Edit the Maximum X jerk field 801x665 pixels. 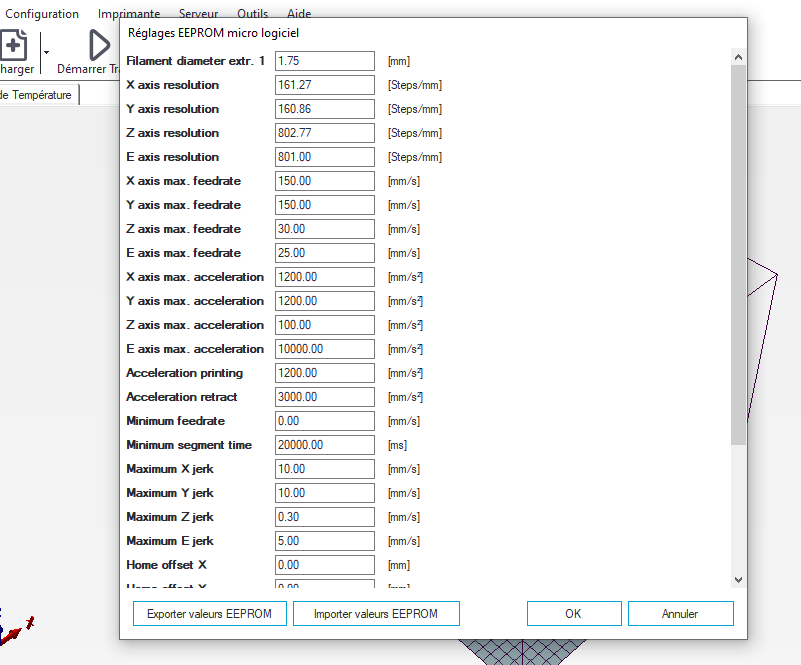[x=324, y=469]
